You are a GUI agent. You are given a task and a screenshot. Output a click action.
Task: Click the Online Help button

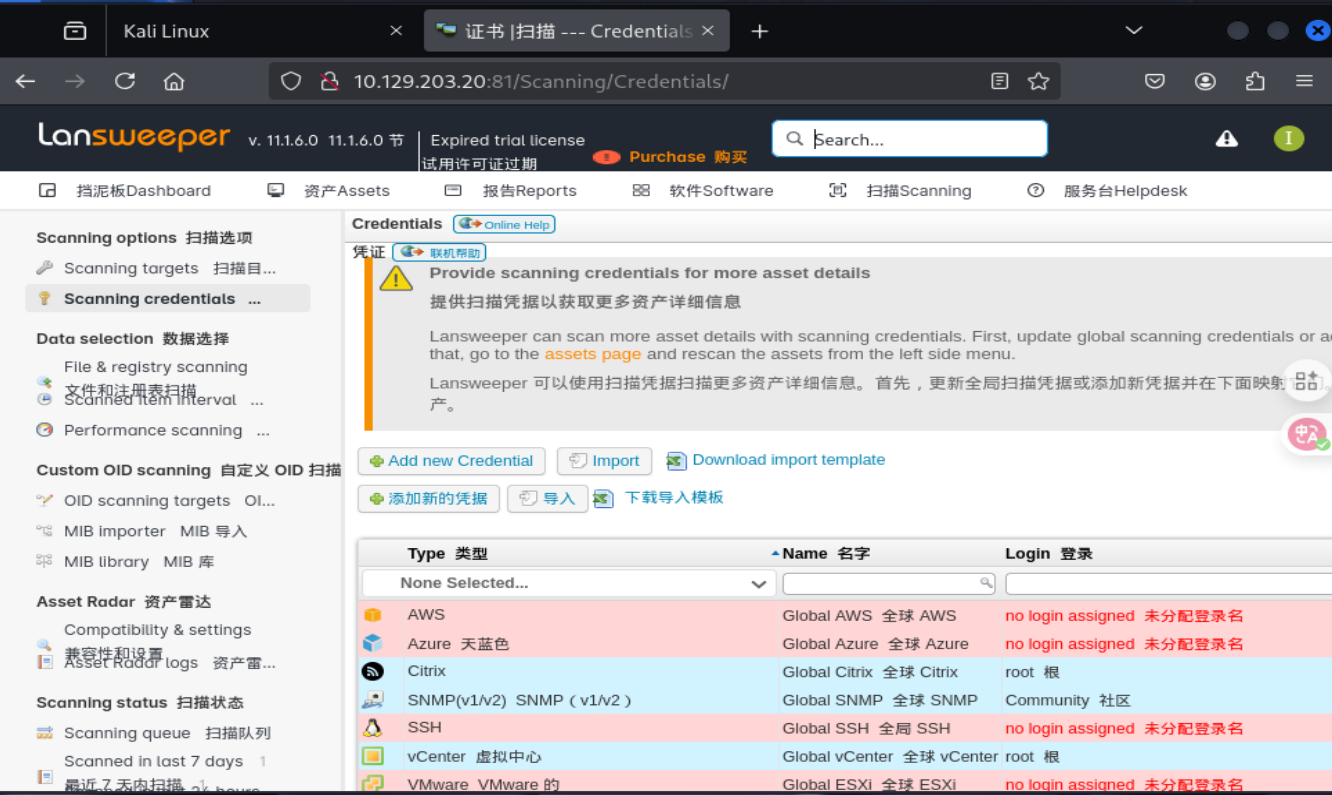coord(504,224)
